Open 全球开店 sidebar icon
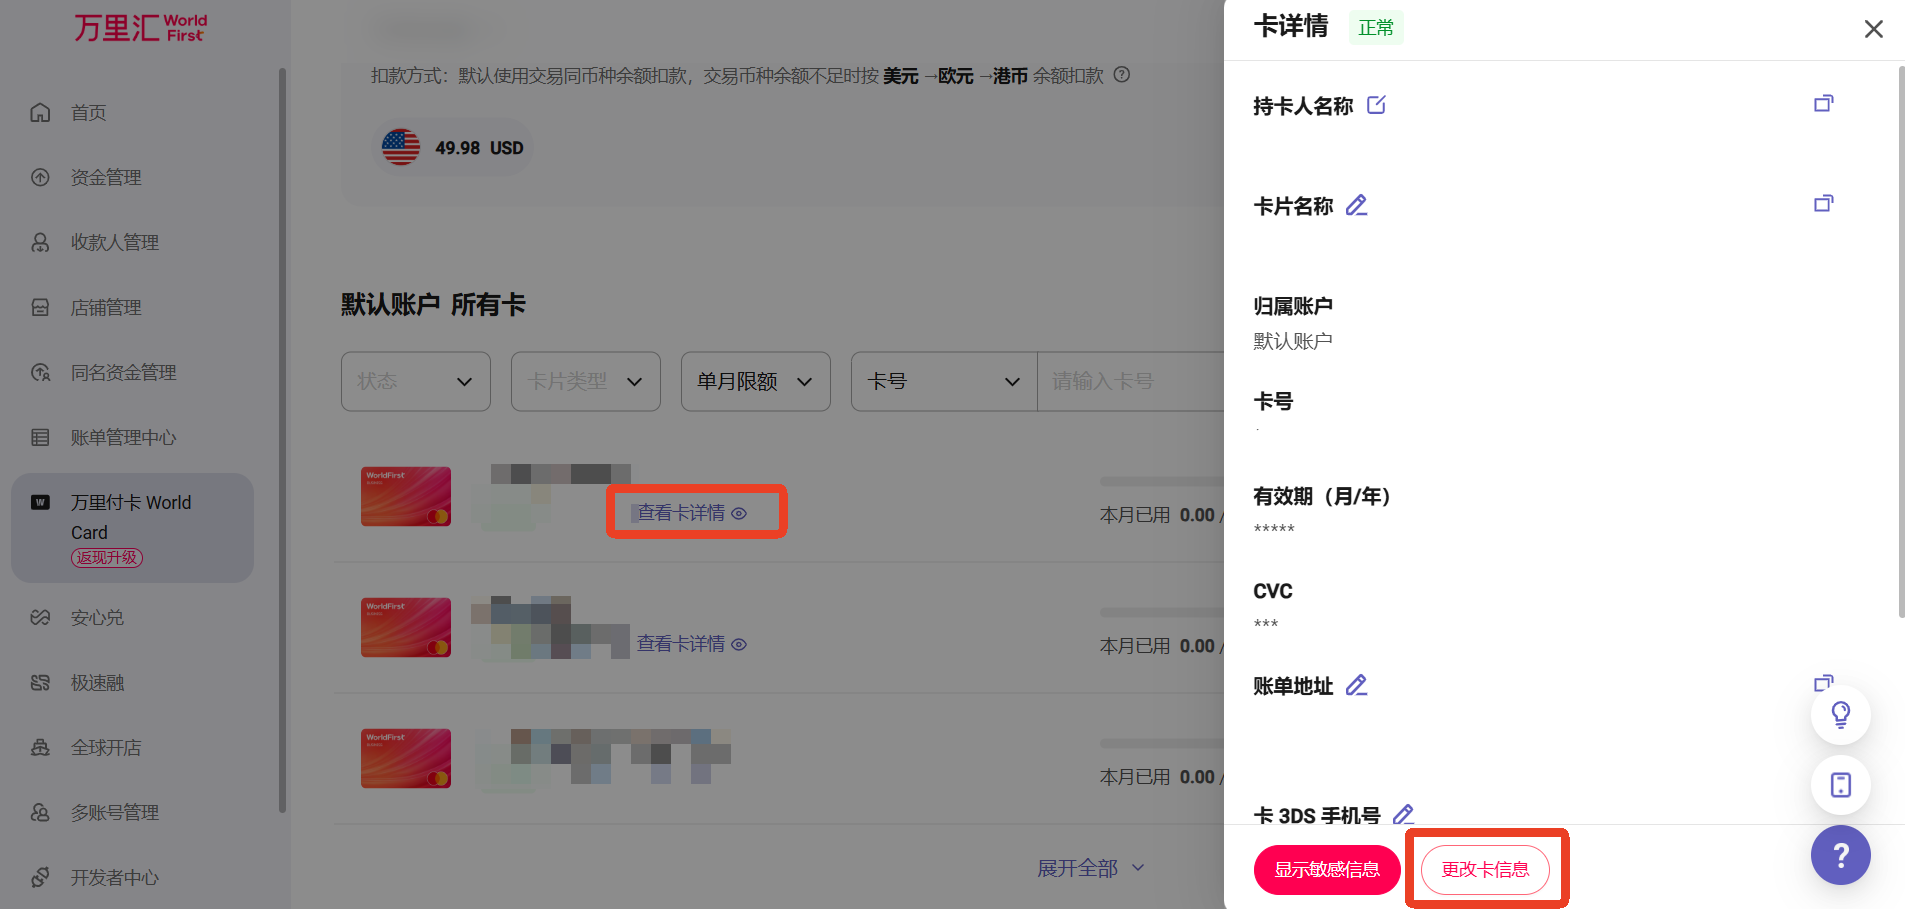The width and height of the screenshot is (1905, 909). point(40,747)
